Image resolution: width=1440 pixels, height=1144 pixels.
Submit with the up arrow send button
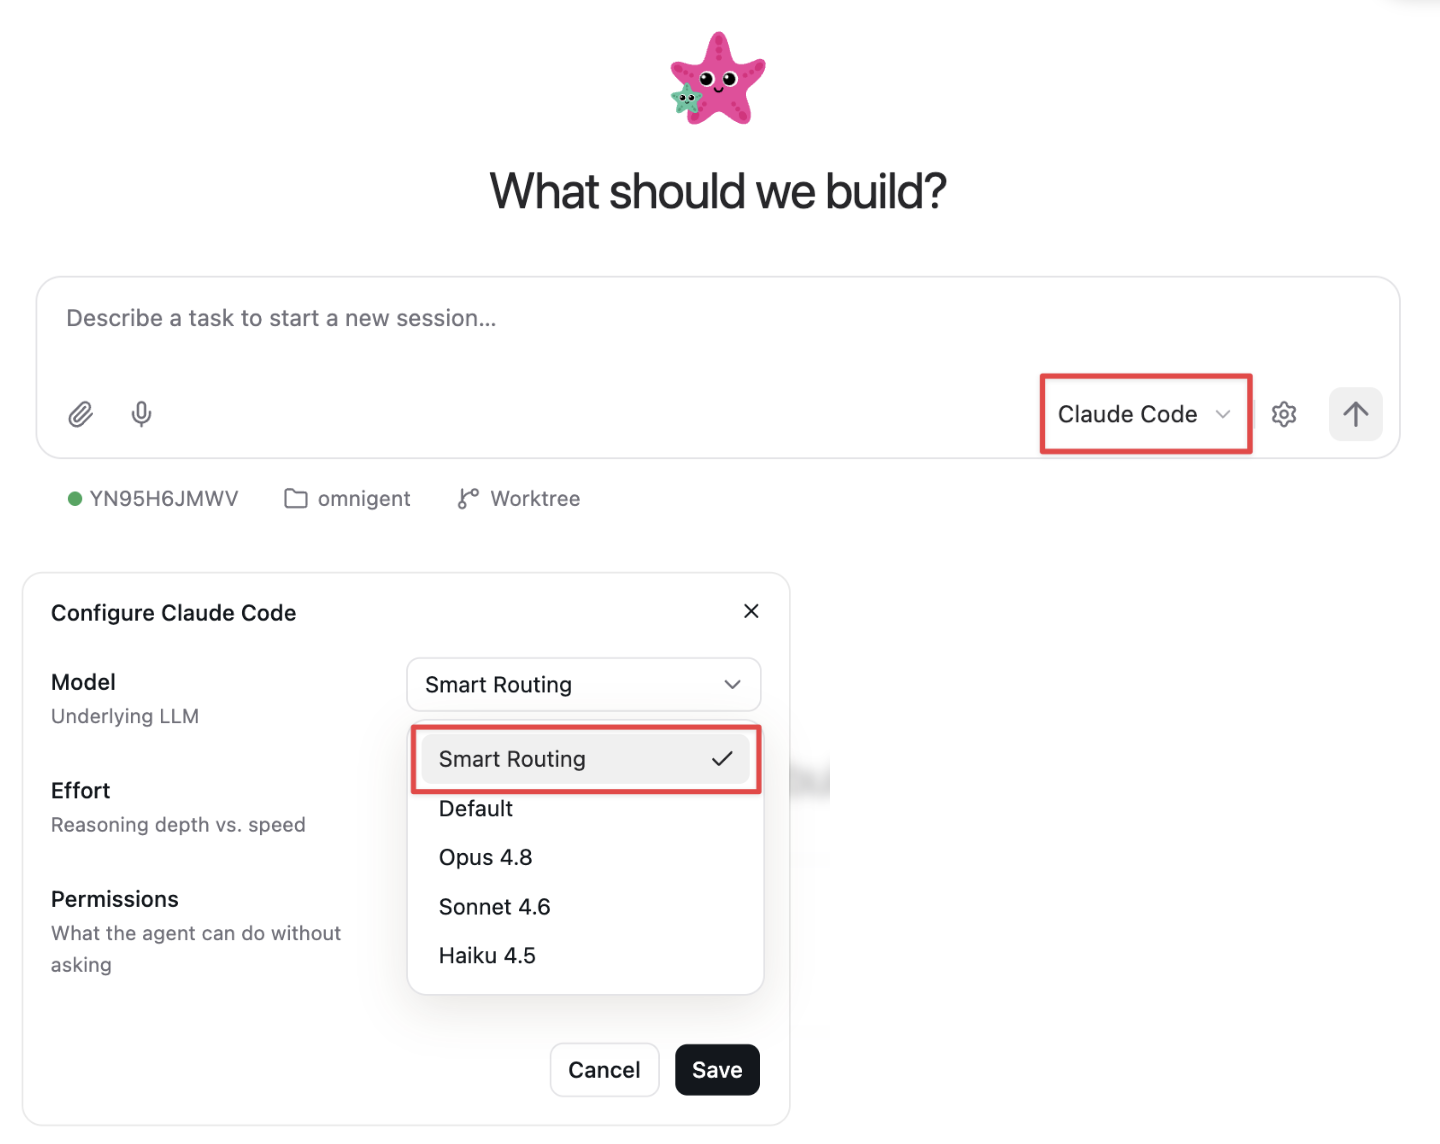tap(1355, 414)
